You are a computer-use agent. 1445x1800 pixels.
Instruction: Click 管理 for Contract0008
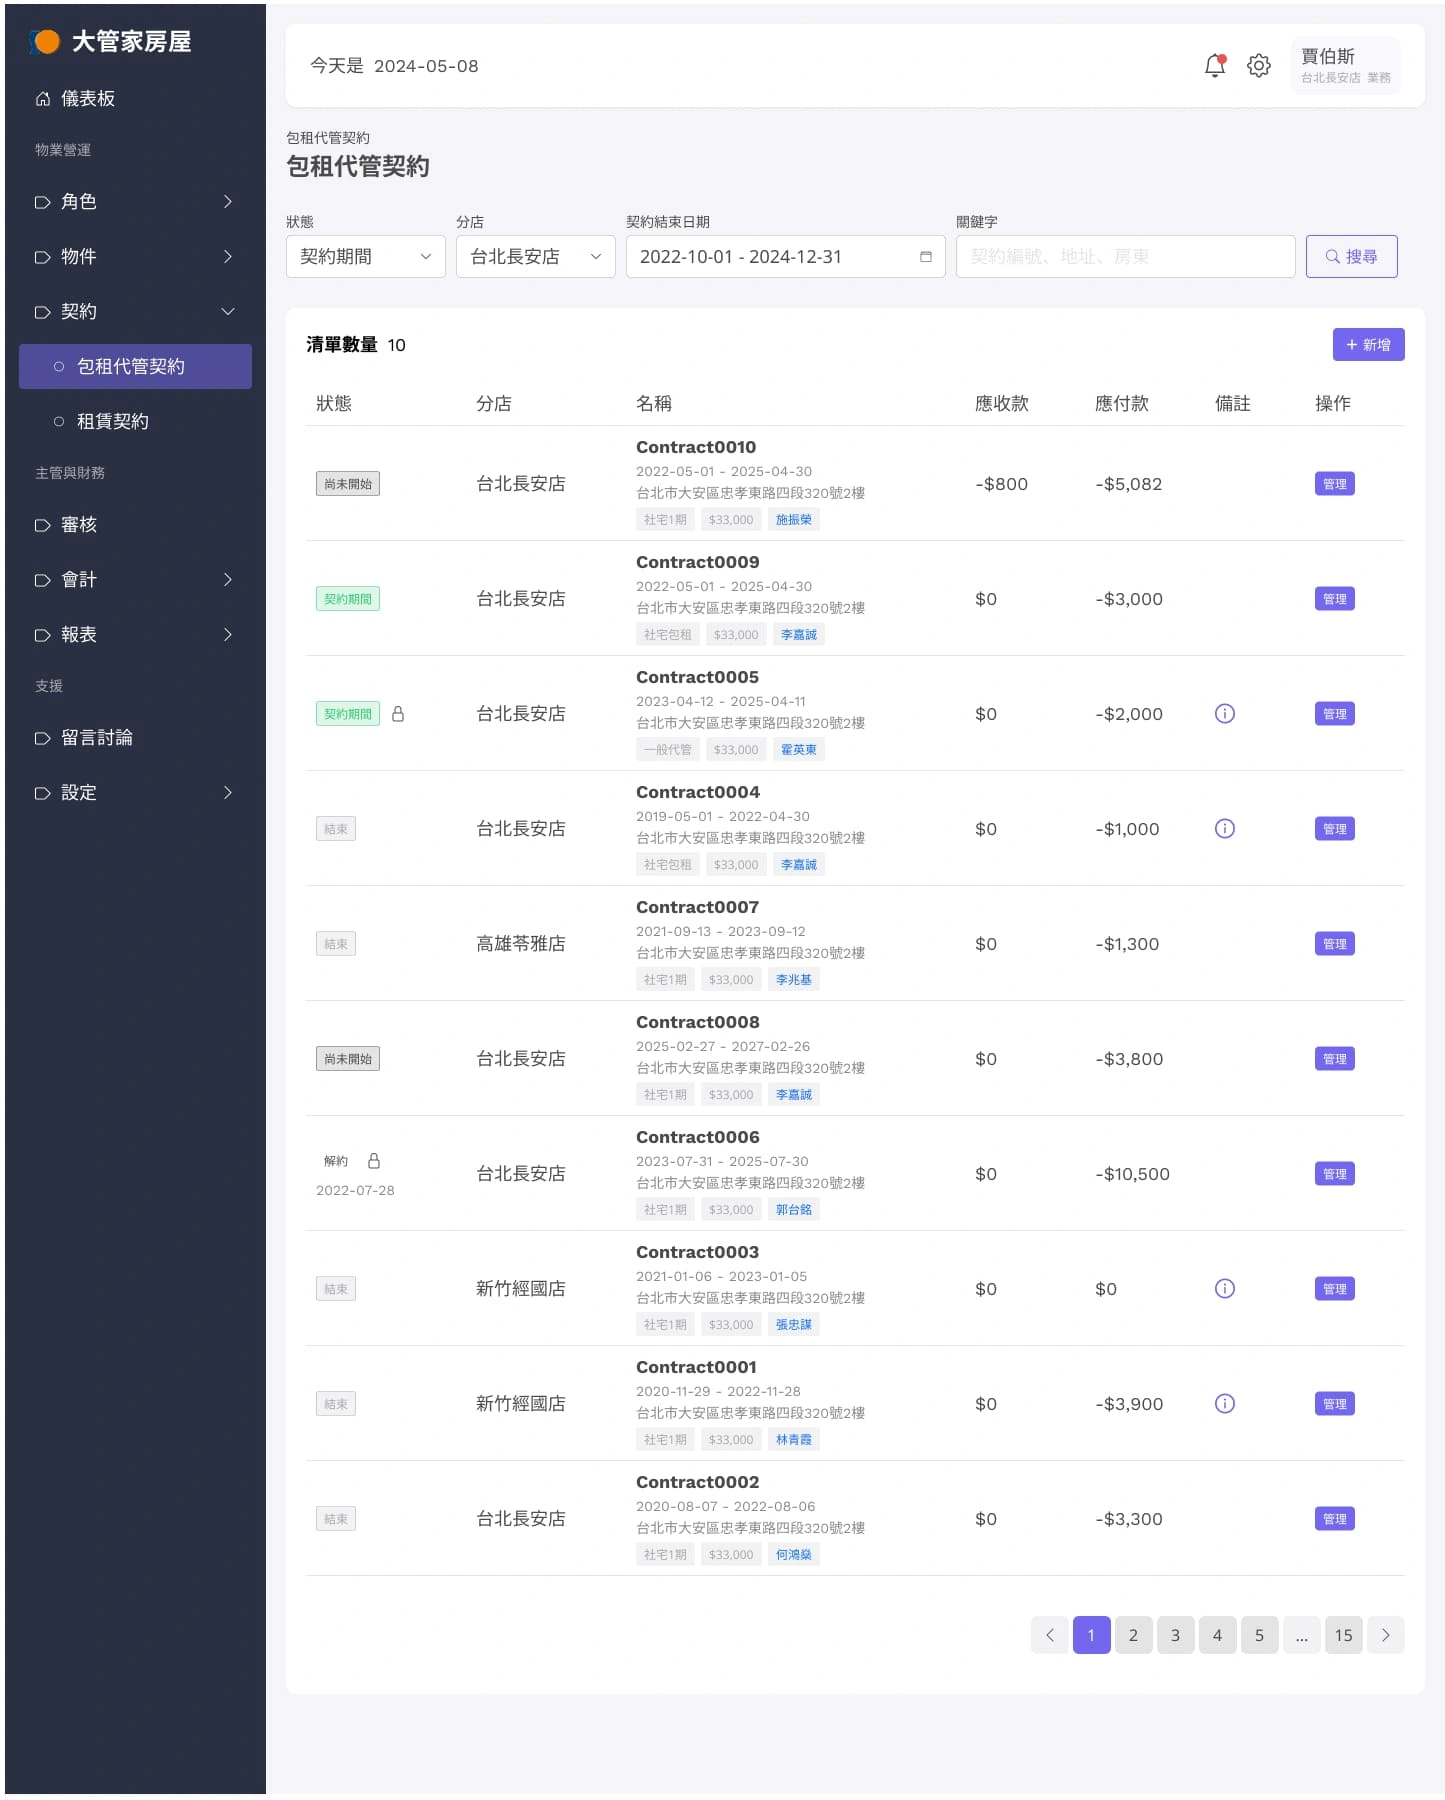[x=1334, y=1059]
